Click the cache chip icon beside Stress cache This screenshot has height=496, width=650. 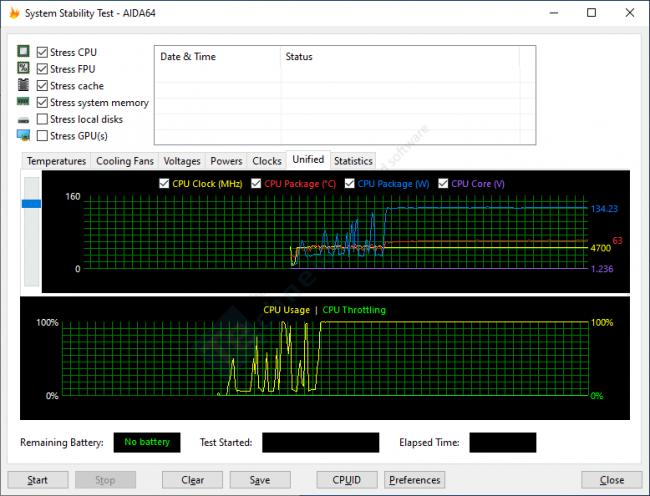(x=23, y=85)
